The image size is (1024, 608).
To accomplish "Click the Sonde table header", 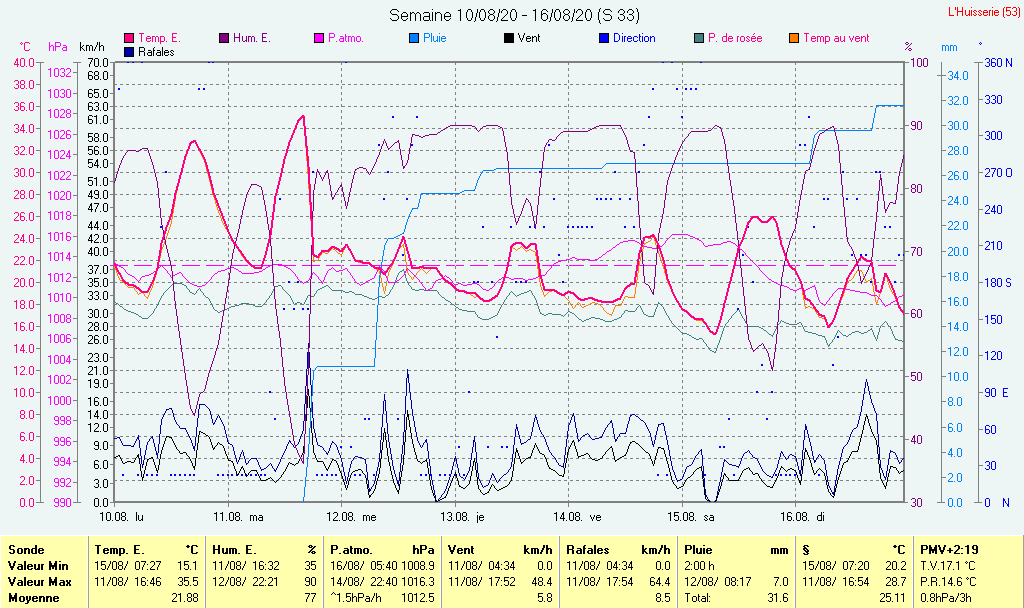I will coord(26,550).
